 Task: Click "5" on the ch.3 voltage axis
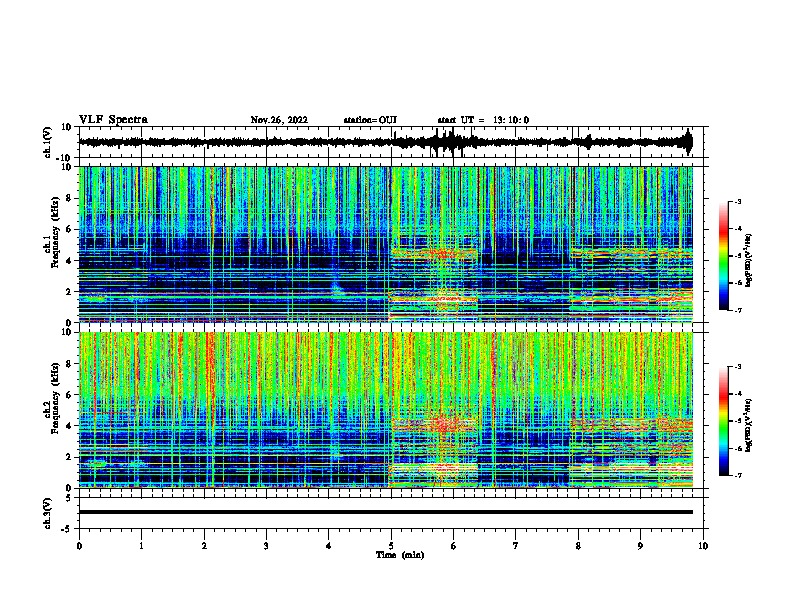tap(70, 498)
